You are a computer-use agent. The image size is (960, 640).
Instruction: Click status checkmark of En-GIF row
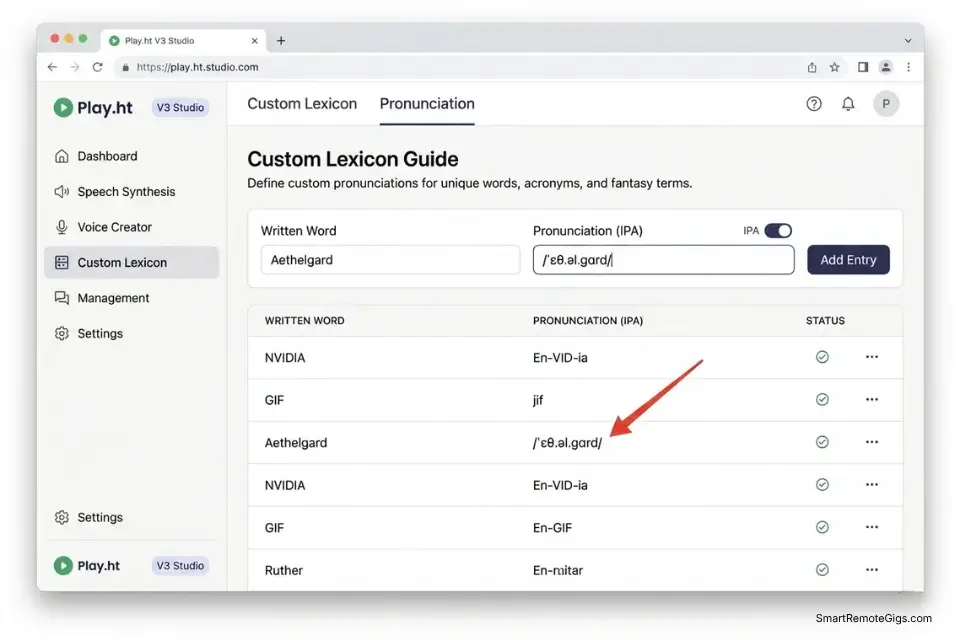coord(822,527)
